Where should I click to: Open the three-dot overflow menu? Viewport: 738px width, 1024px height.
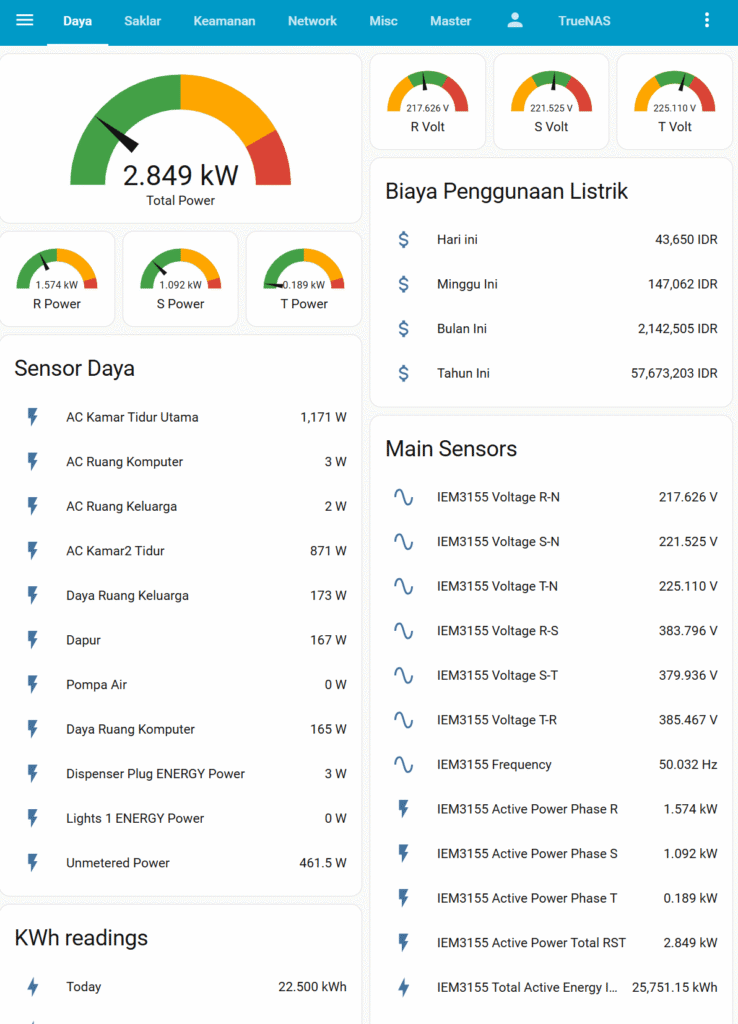coord(707,20)
